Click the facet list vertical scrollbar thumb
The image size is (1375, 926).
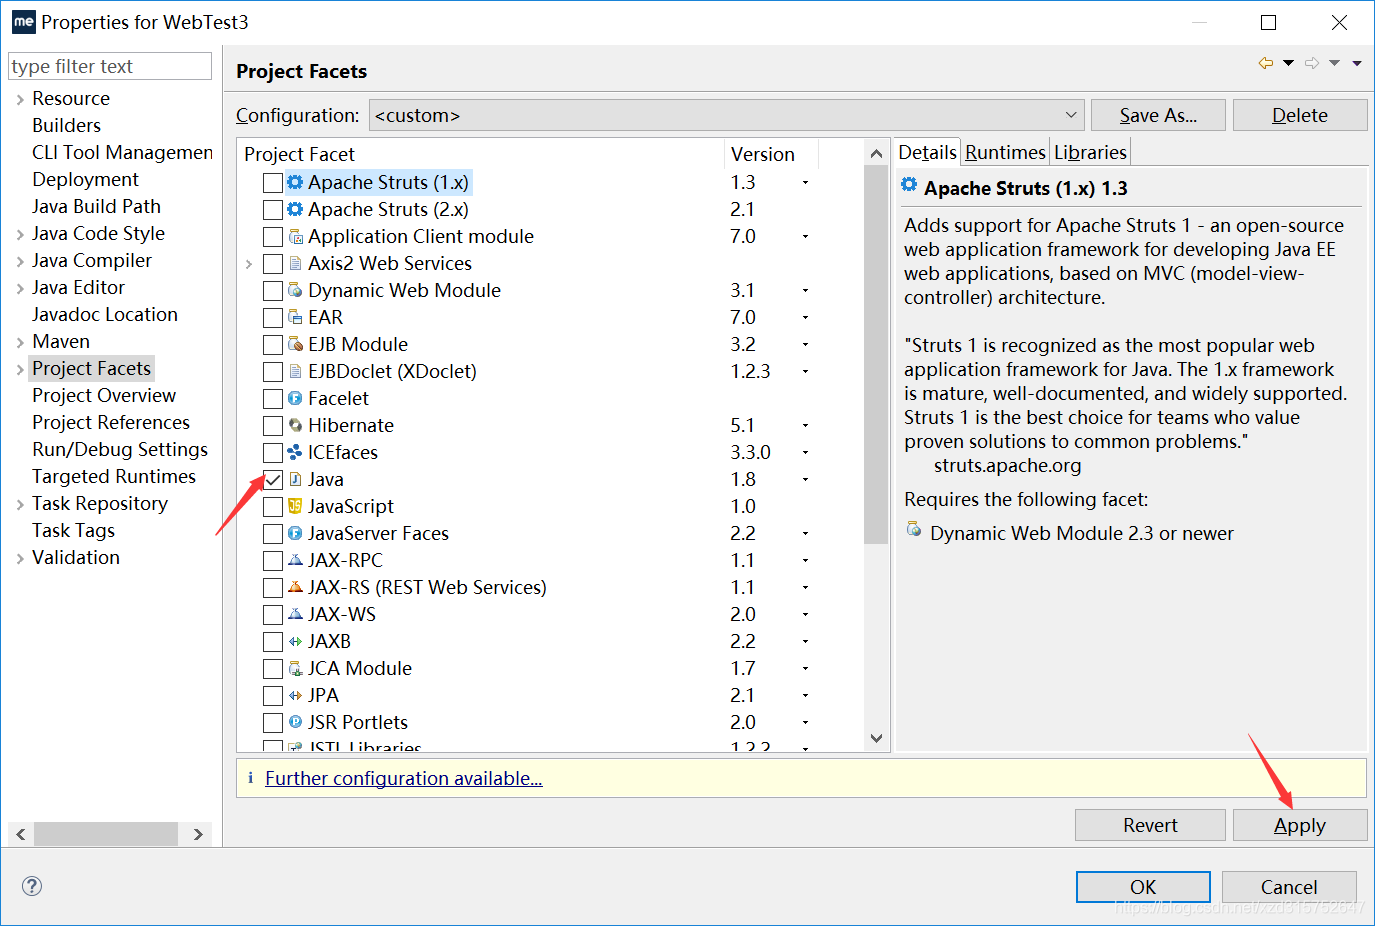point(876,355)
